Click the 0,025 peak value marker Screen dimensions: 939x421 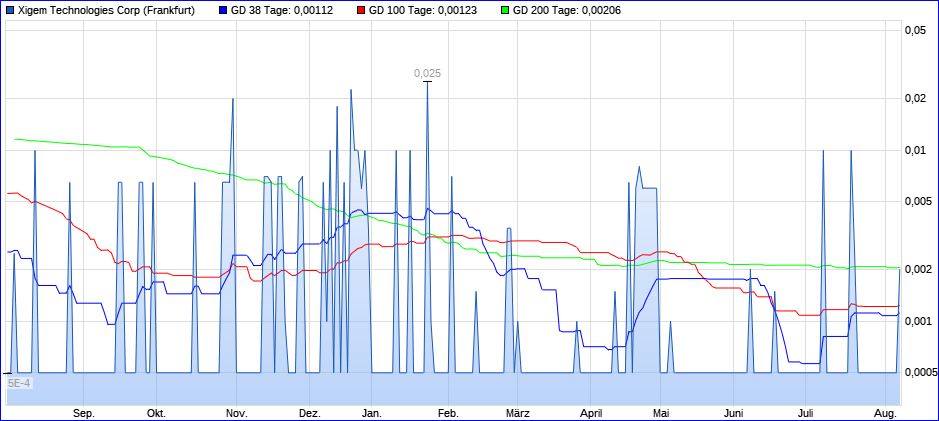tap(427, 73)
